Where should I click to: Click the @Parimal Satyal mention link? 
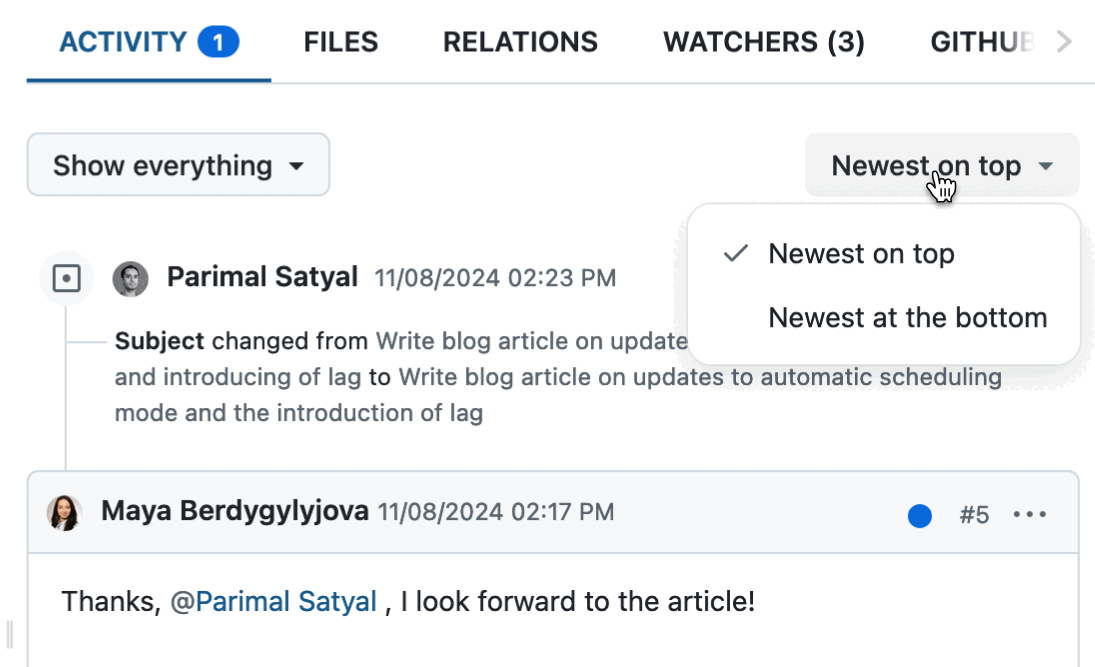click(x=285, y=601)
